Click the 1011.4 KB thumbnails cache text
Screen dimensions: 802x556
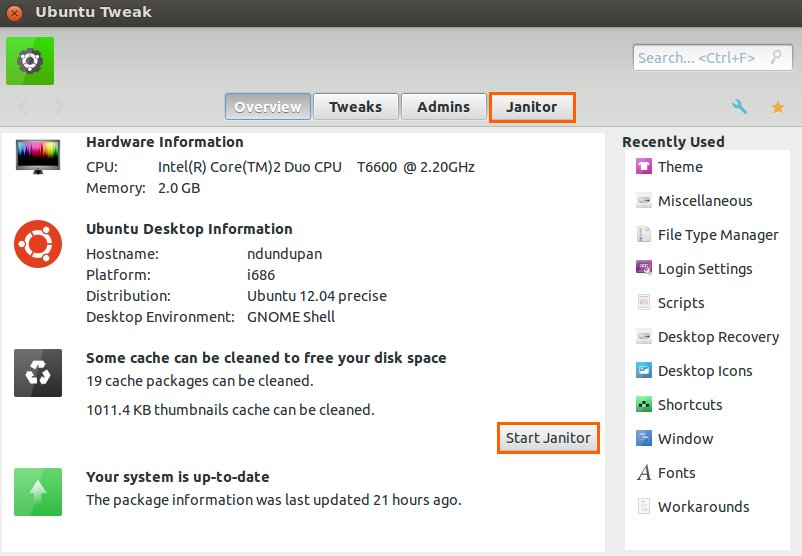click(x=230, y=410)
